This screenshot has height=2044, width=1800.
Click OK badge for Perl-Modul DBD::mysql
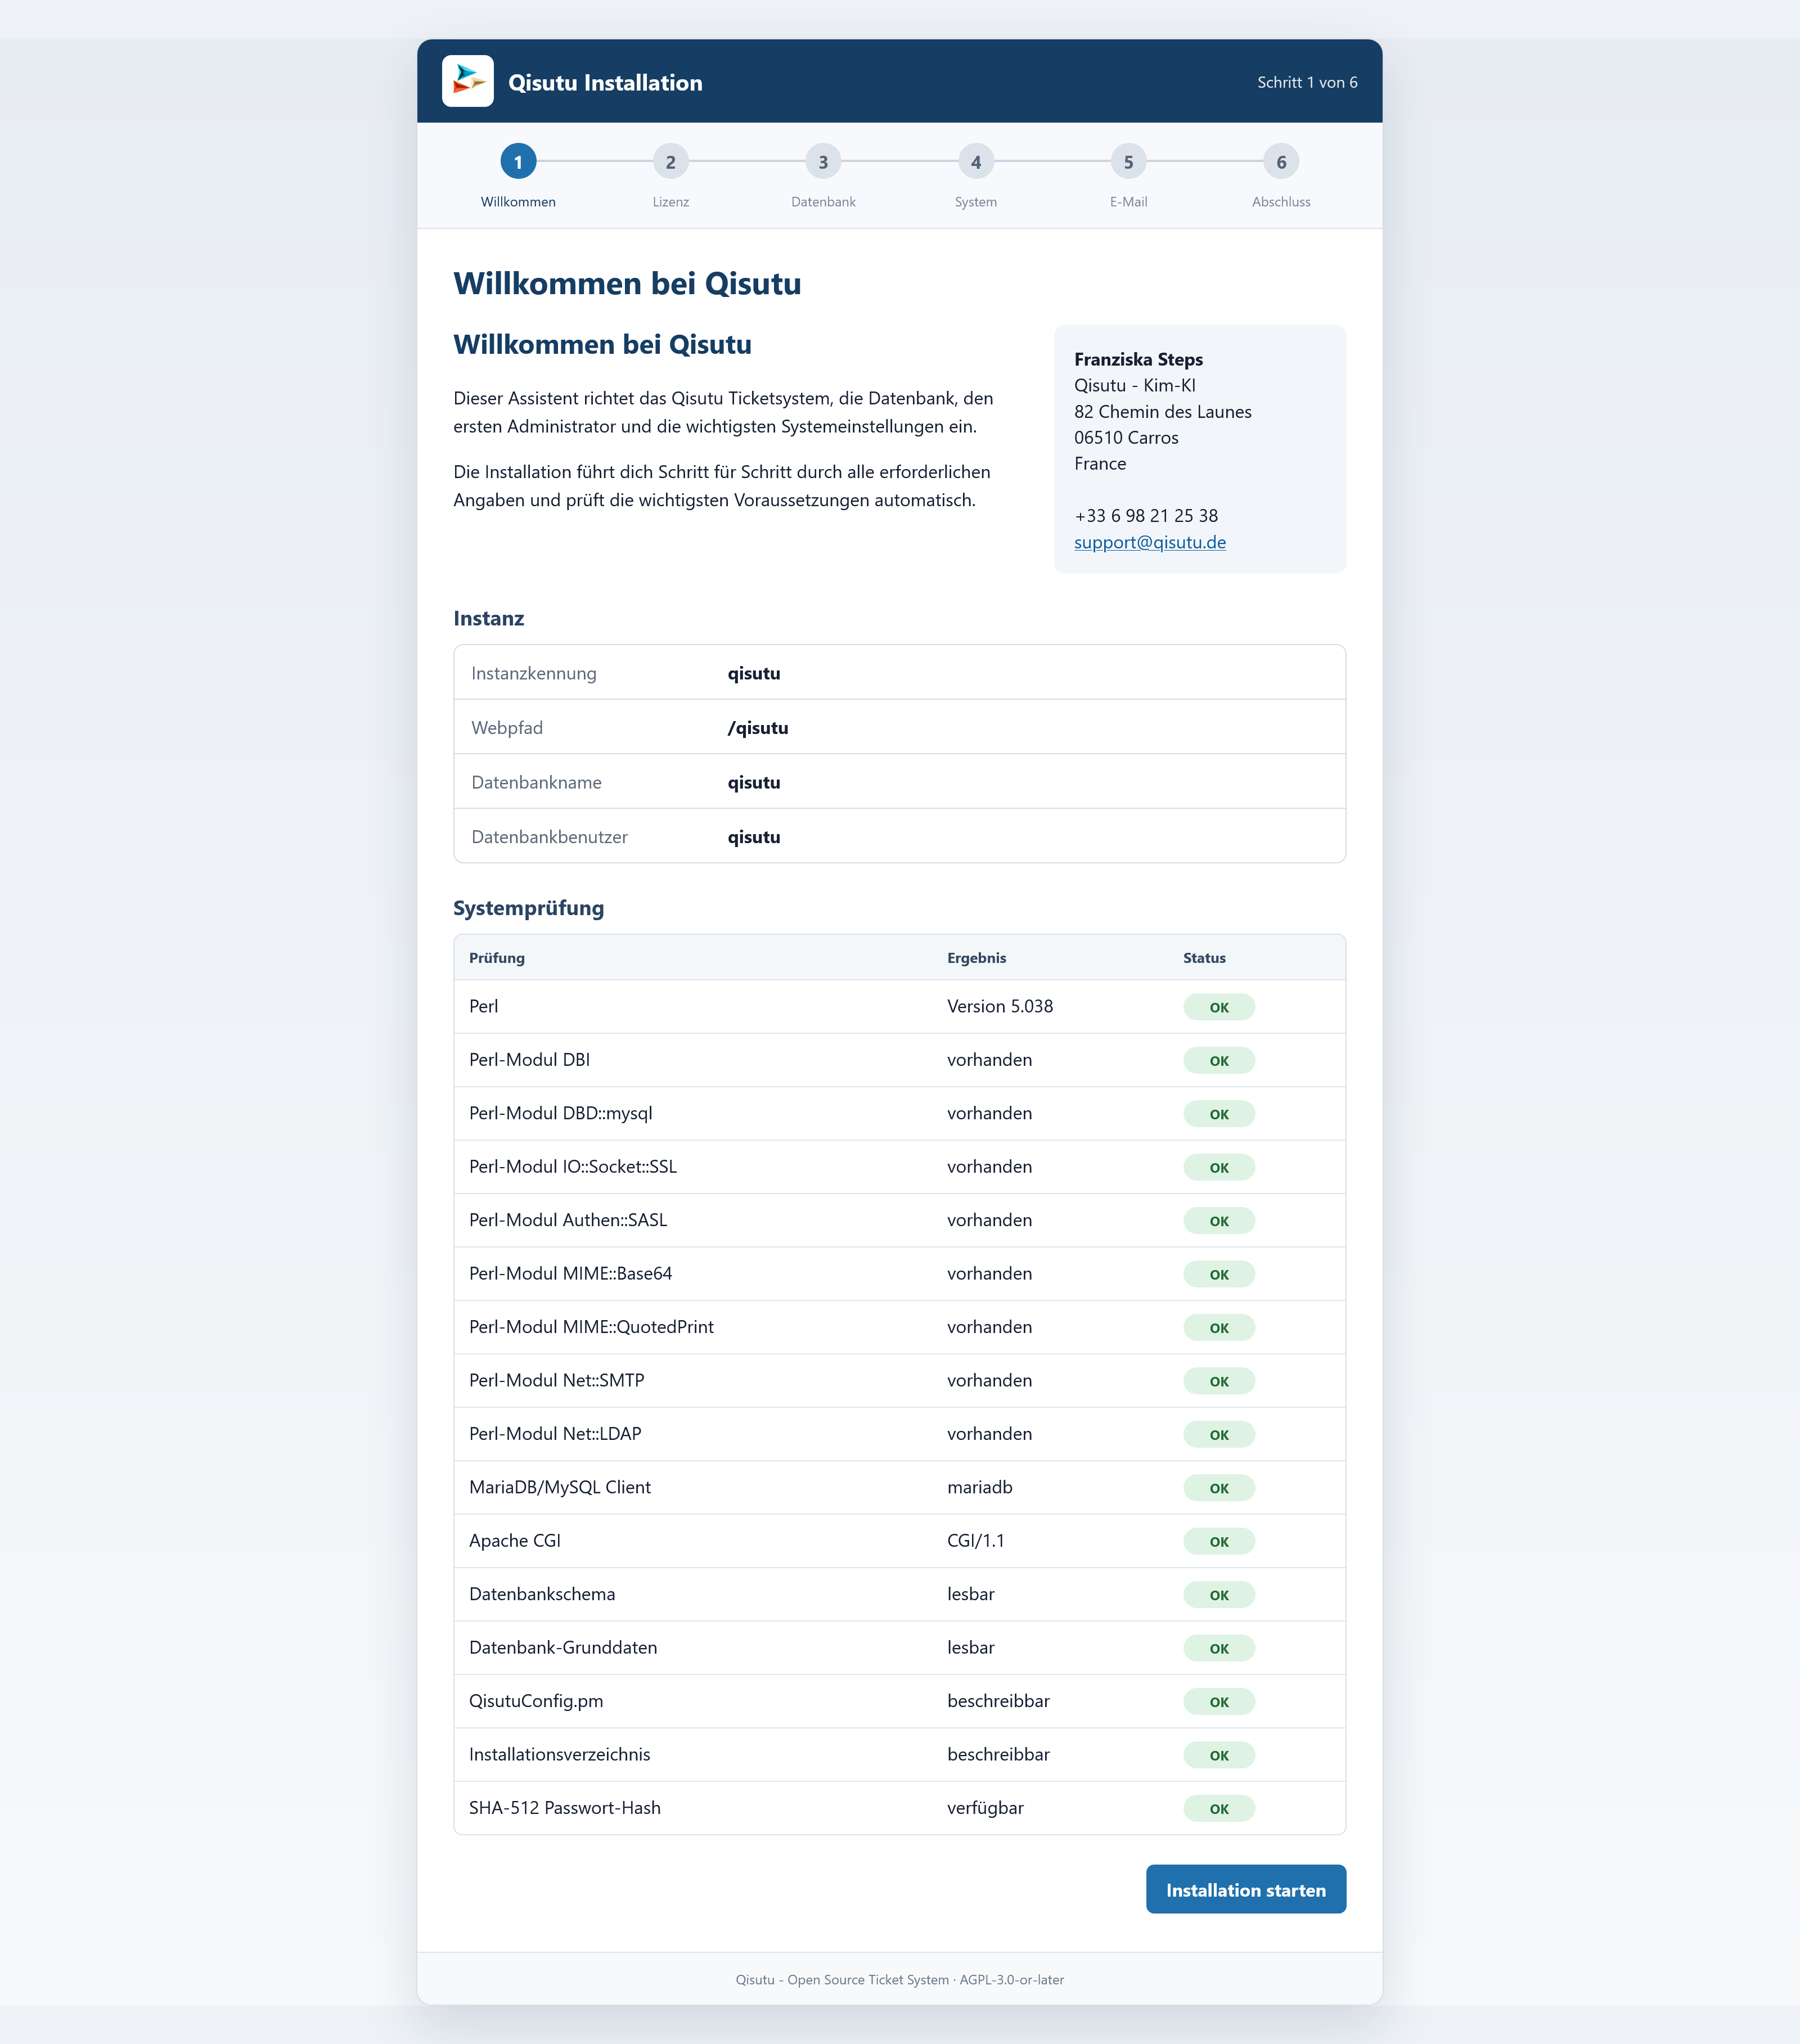(1219, 1114)
